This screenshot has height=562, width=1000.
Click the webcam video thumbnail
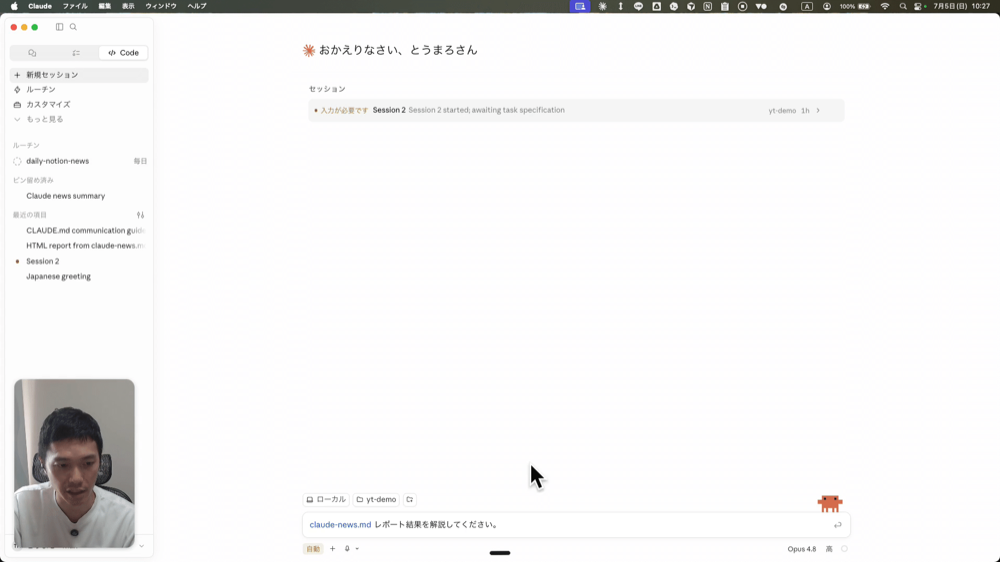click(75, 463)
